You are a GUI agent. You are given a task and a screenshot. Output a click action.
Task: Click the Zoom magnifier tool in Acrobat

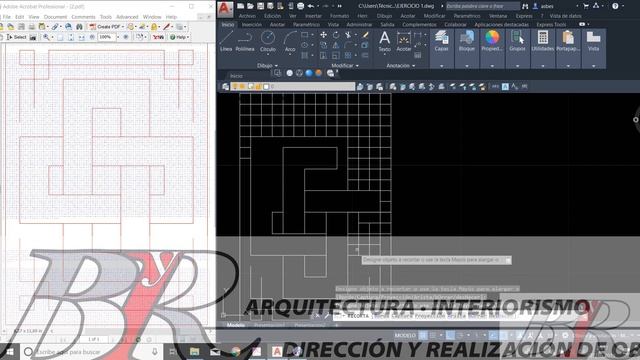click(46, 37)
